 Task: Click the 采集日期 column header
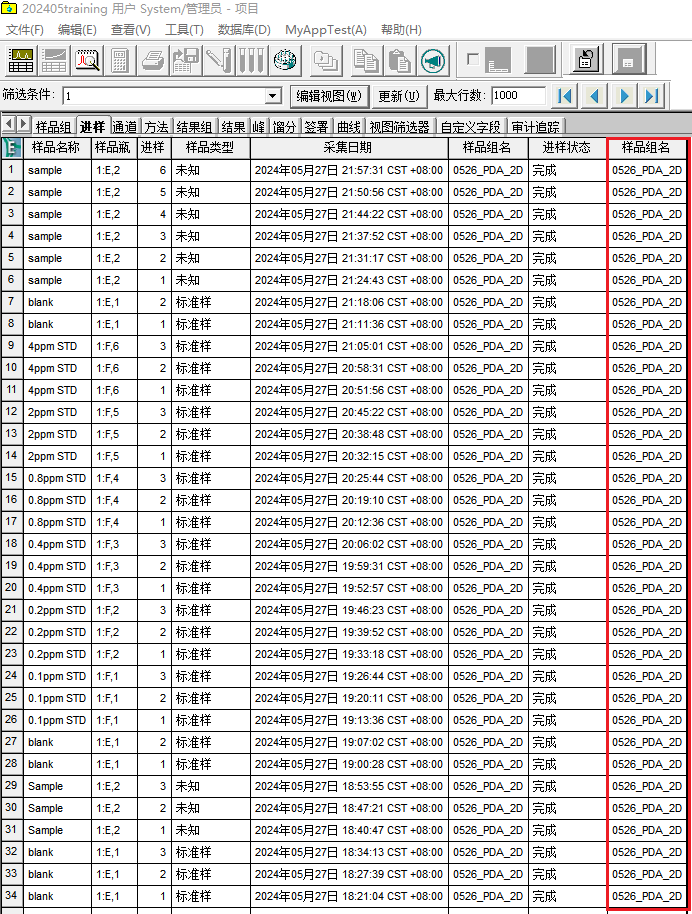348,147
